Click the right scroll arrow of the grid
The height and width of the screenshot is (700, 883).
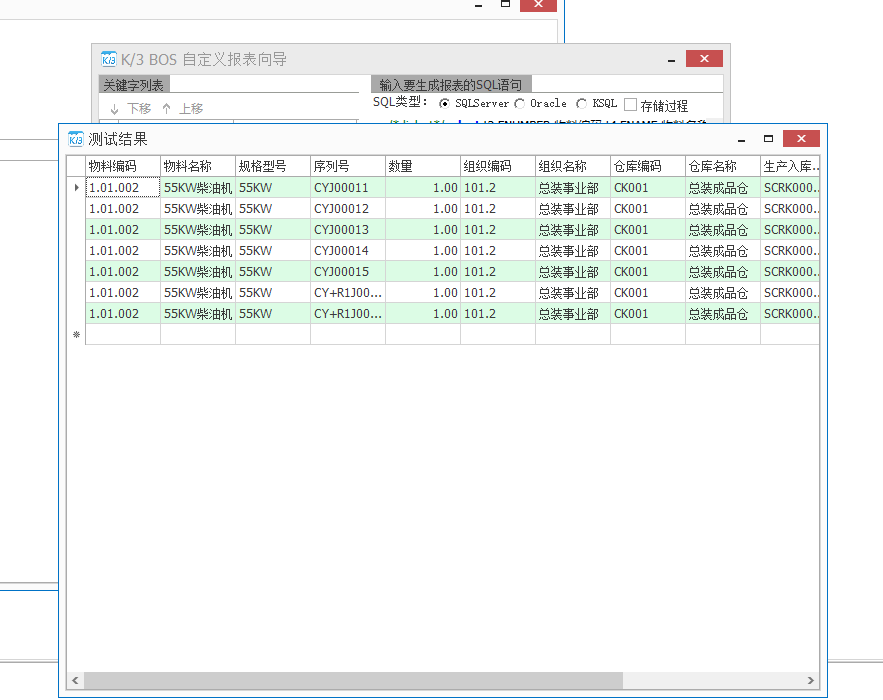coord(810,680)
